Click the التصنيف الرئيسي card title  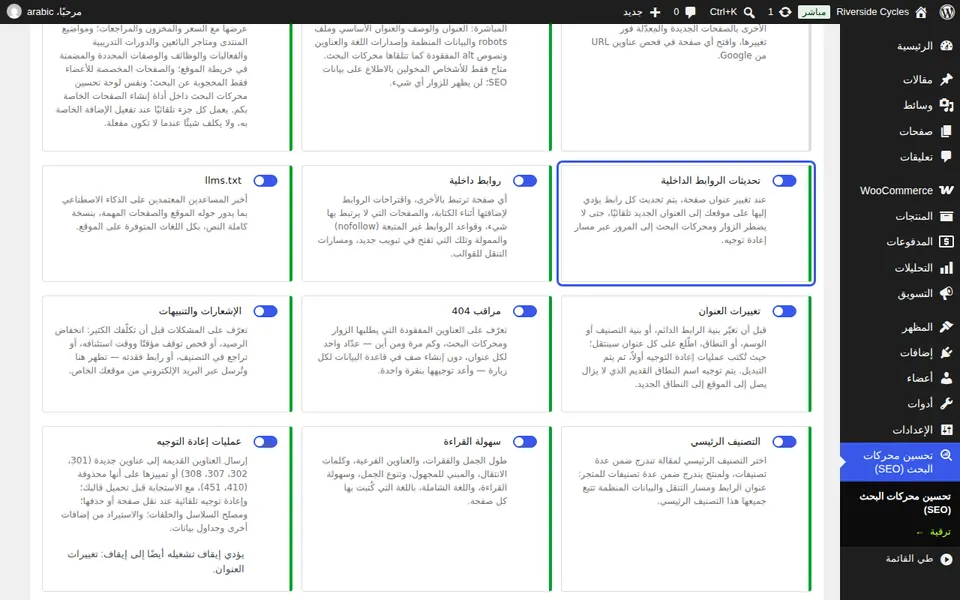pyautogui.click(x=726, y=441)
